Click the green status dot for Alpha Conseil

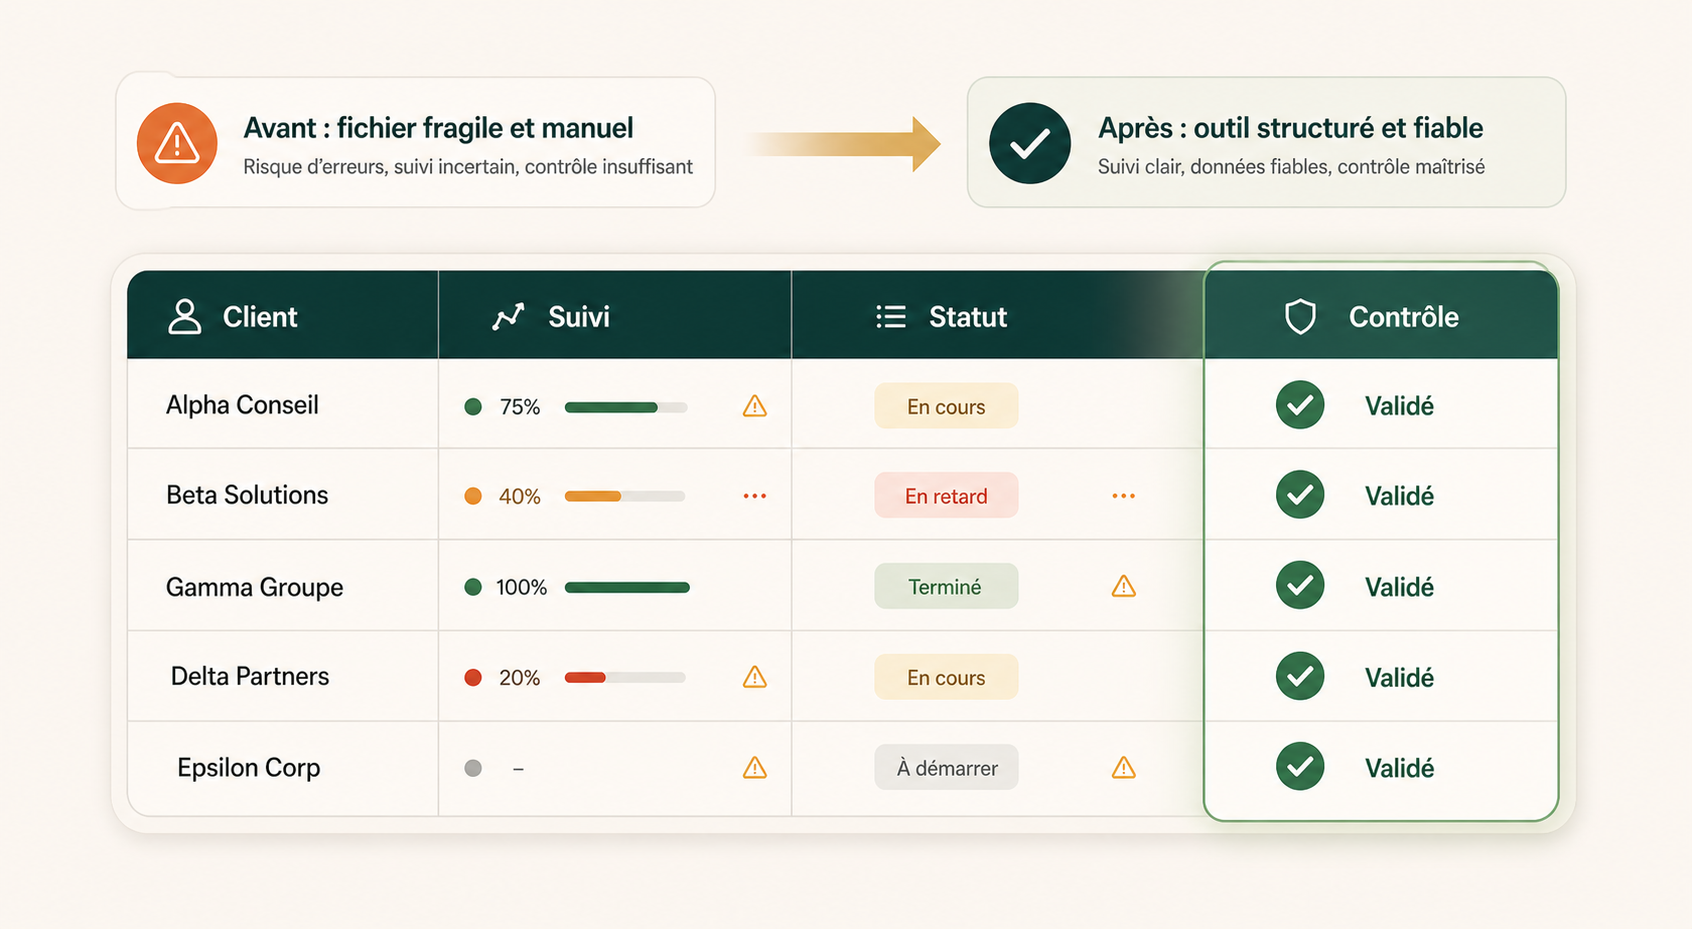[x=473, y=407]
